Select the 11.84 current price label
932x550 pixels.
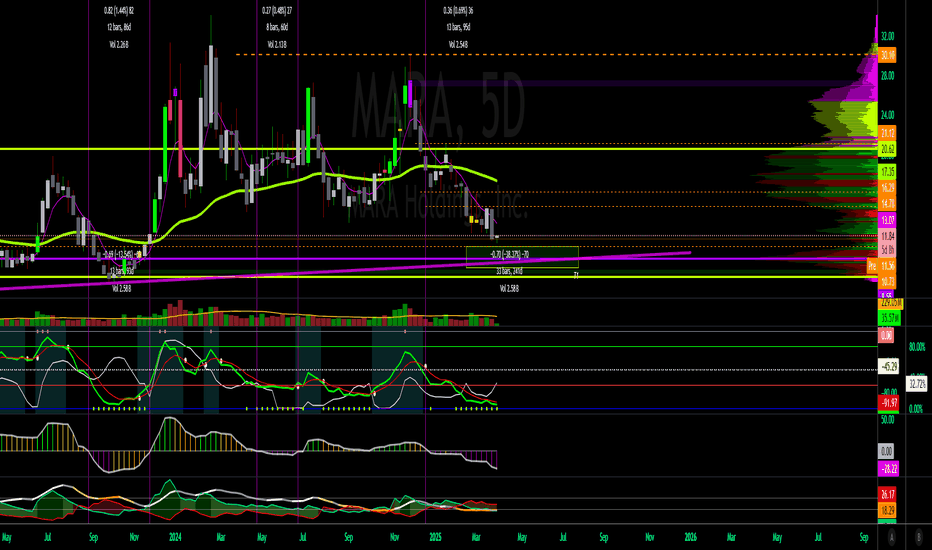coord(887,236)
